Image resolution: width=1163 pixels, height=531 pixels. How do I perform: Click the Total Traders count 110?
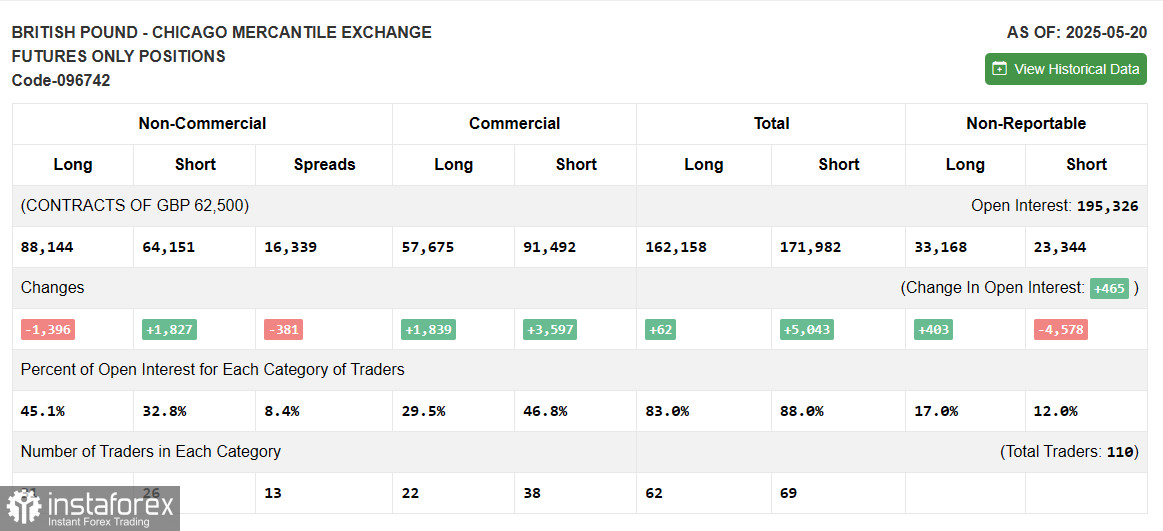click(1120, 452)
